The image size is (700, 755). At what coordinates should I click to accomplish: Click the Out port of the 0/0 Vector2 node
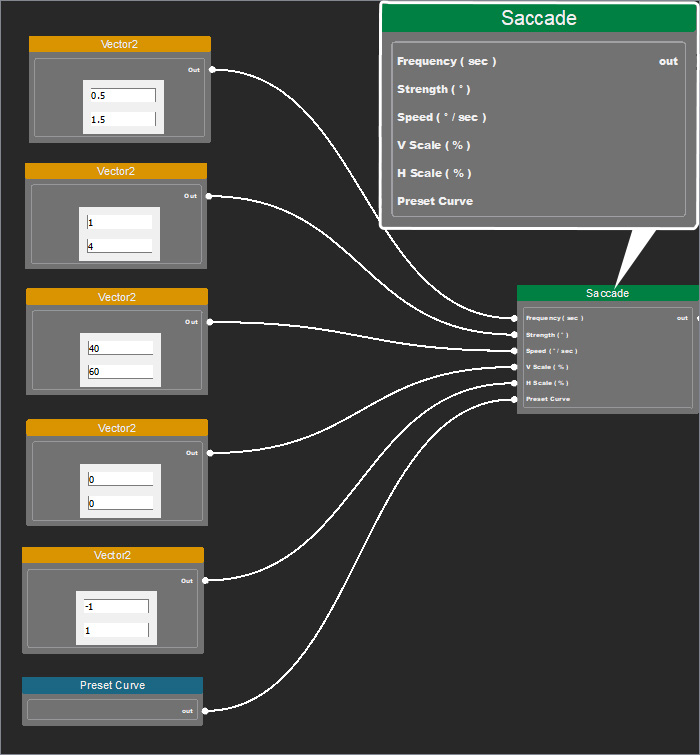coord(210,453)
